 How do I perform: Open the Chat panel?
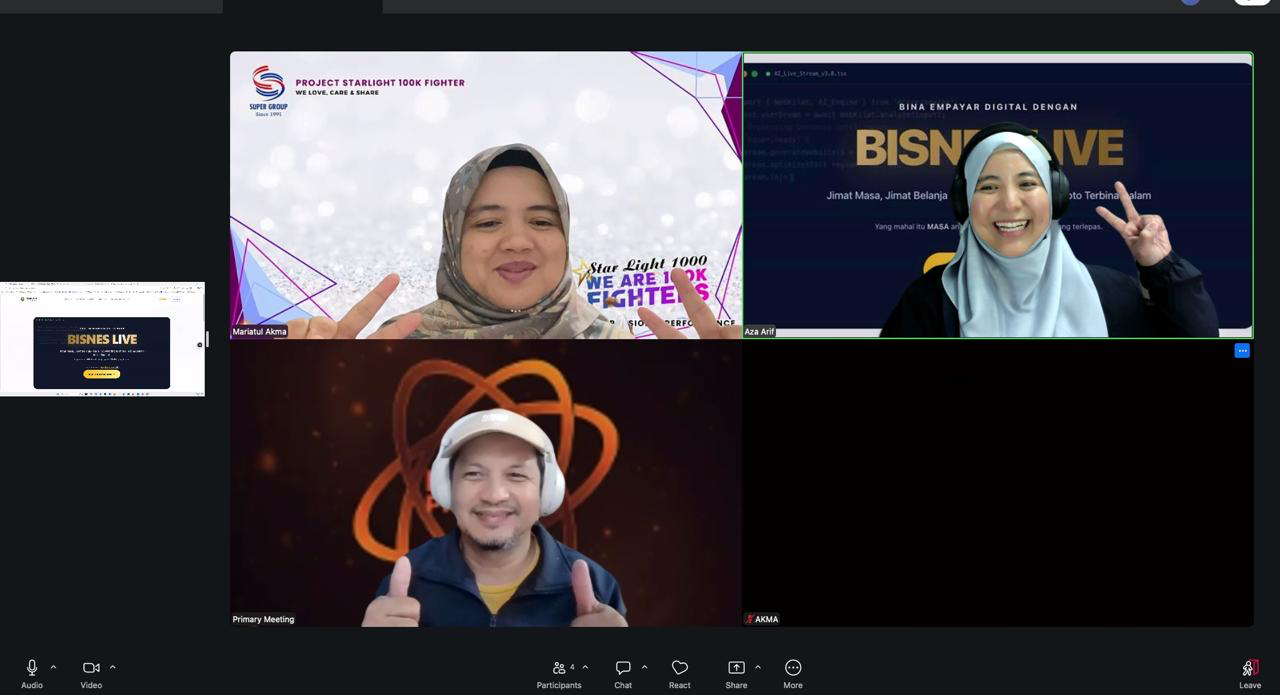pos(623,674)
